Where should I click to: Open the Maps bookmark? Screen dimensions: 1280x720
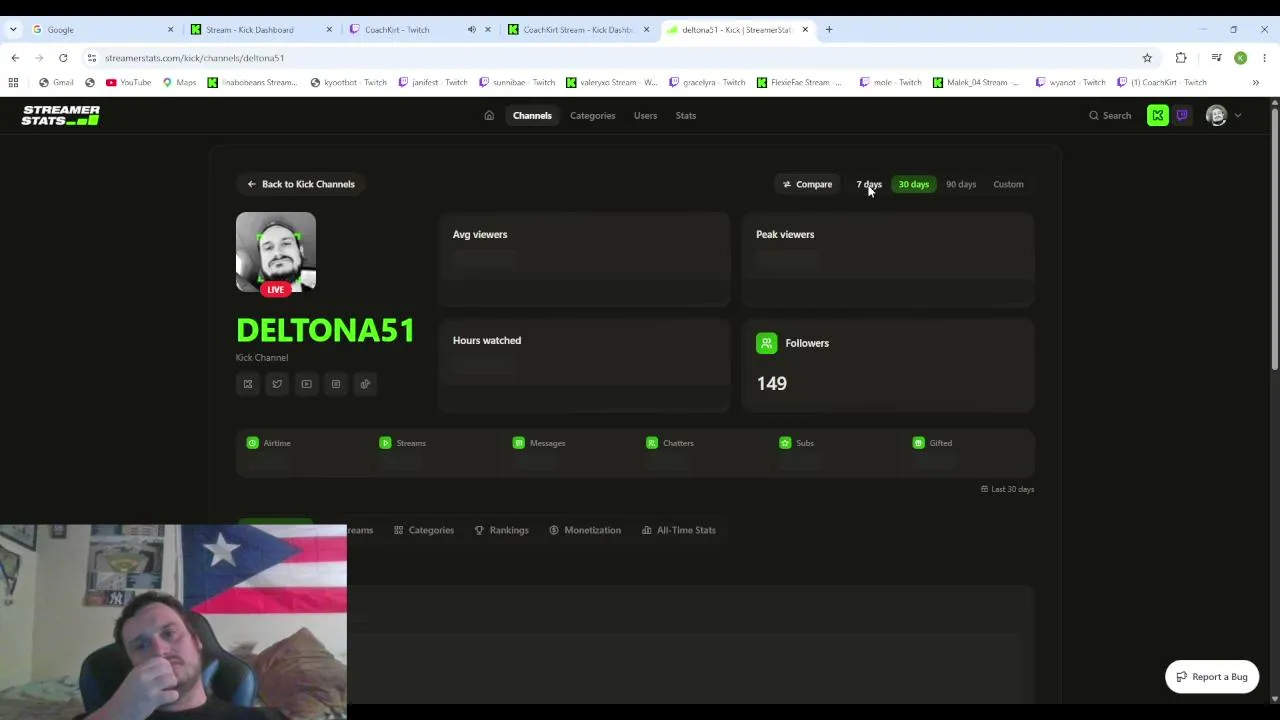click(180, 82)
